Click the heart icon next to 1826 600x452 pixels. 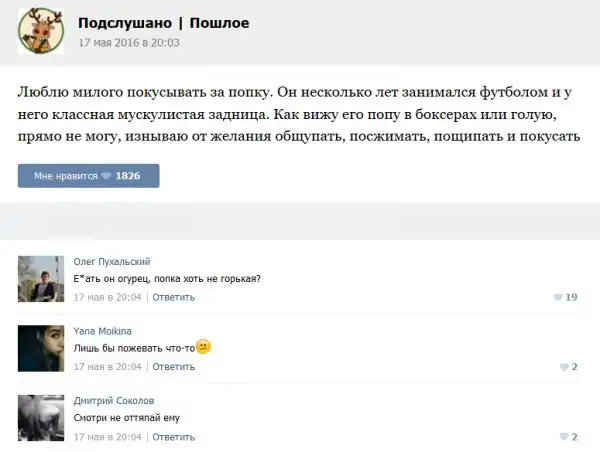107,176
